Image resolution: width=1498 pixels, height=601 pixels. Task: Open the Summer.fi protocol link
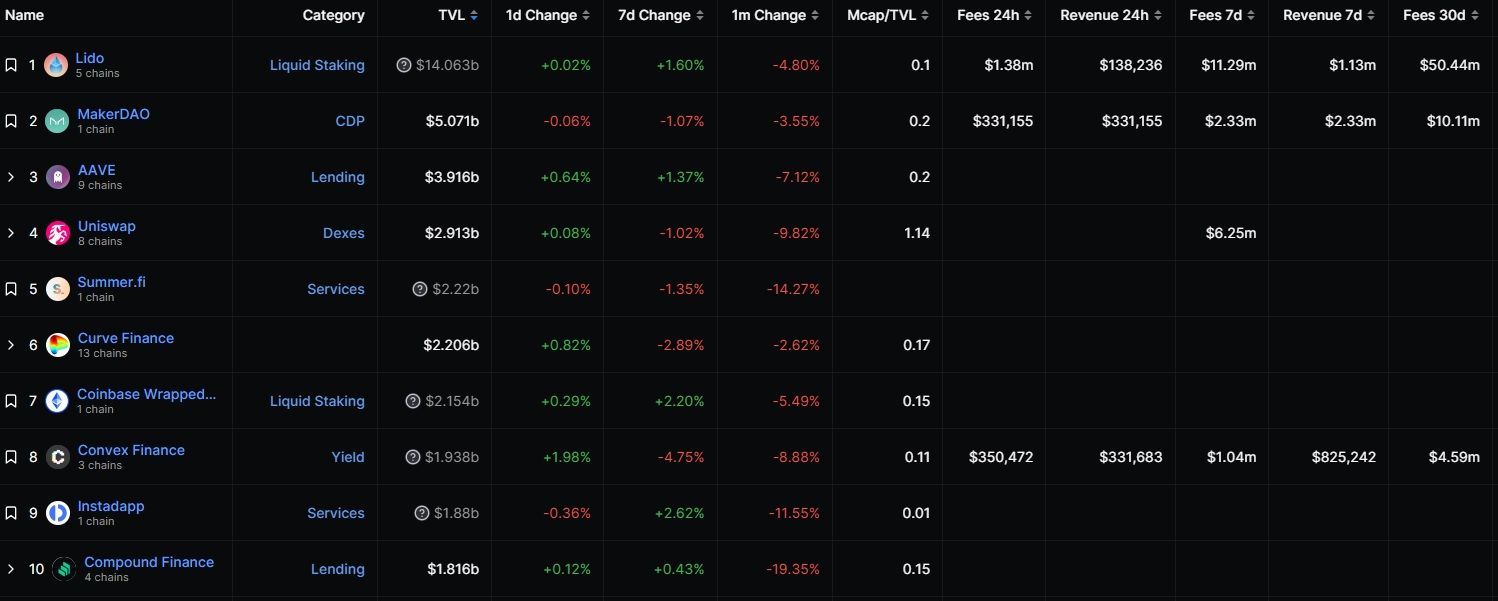[111, 282]
